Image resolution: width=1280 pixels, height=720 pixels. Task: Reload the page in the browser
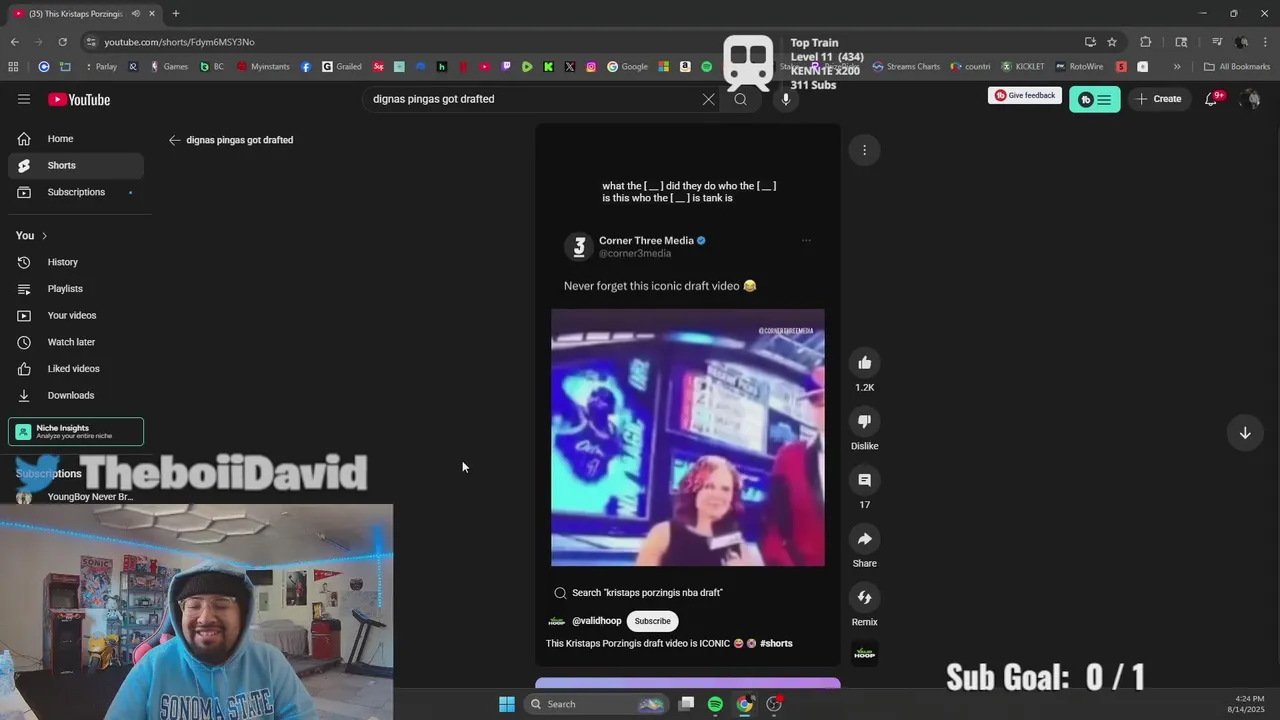[62, 42]
